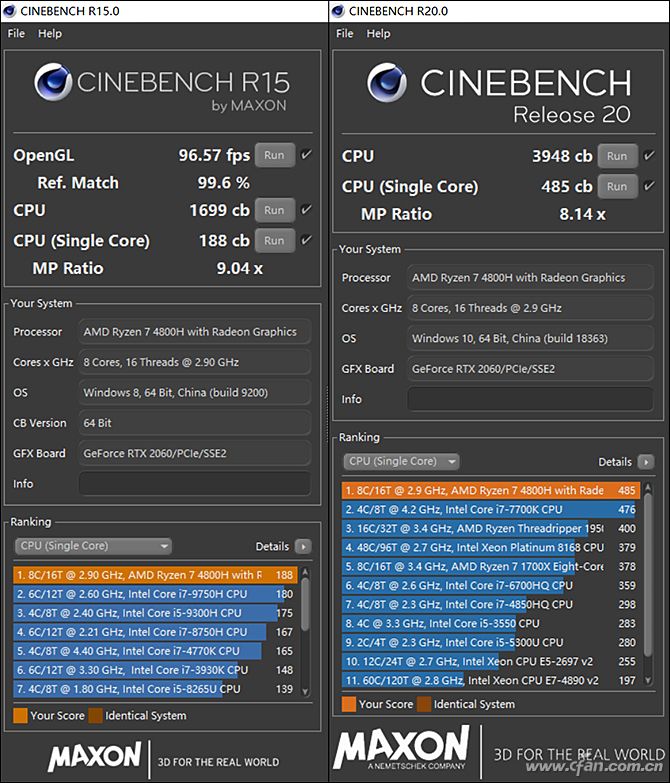The height and width of the screenshot is (783, 670).
Task: Click the OS field showing Windows 10 in R20
Action: click(x=531, y=339)
